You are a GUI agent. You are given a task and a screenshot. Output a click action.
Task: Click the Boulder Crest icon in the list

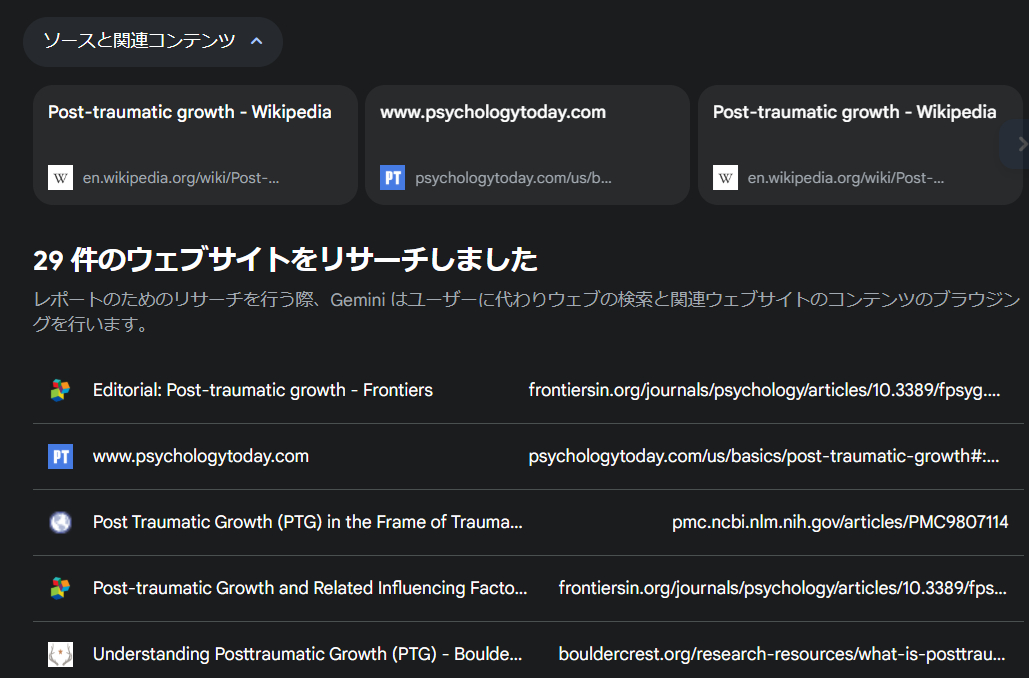coord(60,654)
